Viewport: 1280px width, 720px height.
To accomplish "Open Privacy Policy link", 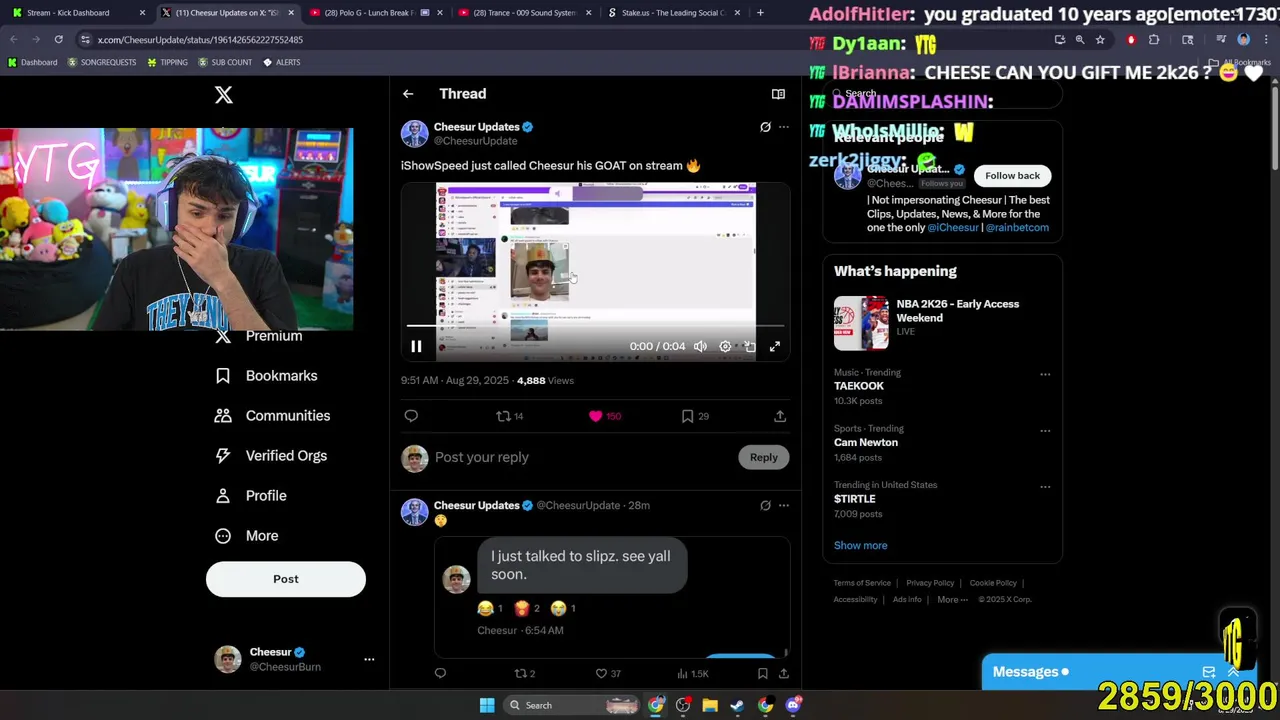I will pos(930,583).
